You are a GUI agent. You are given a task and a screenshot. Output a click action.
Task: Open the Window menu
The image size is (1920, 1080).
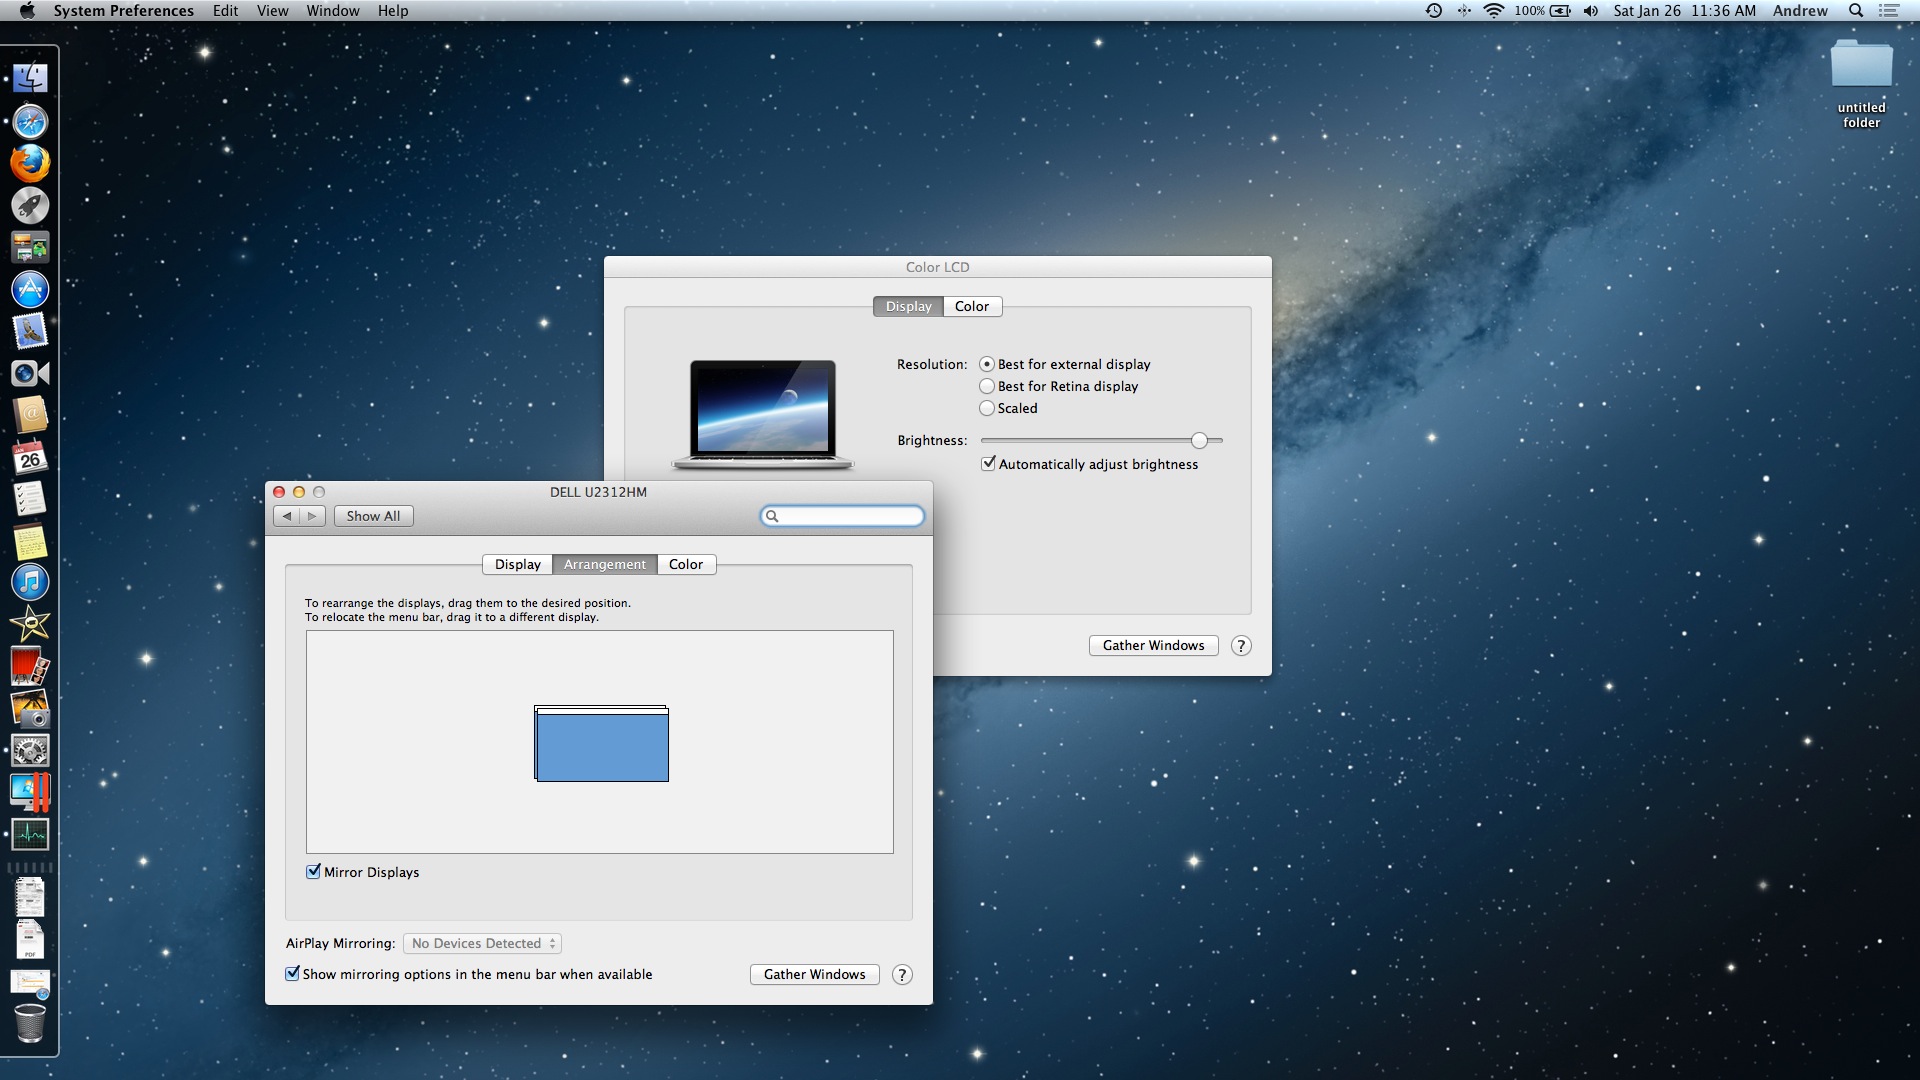[x=332, y=11]
